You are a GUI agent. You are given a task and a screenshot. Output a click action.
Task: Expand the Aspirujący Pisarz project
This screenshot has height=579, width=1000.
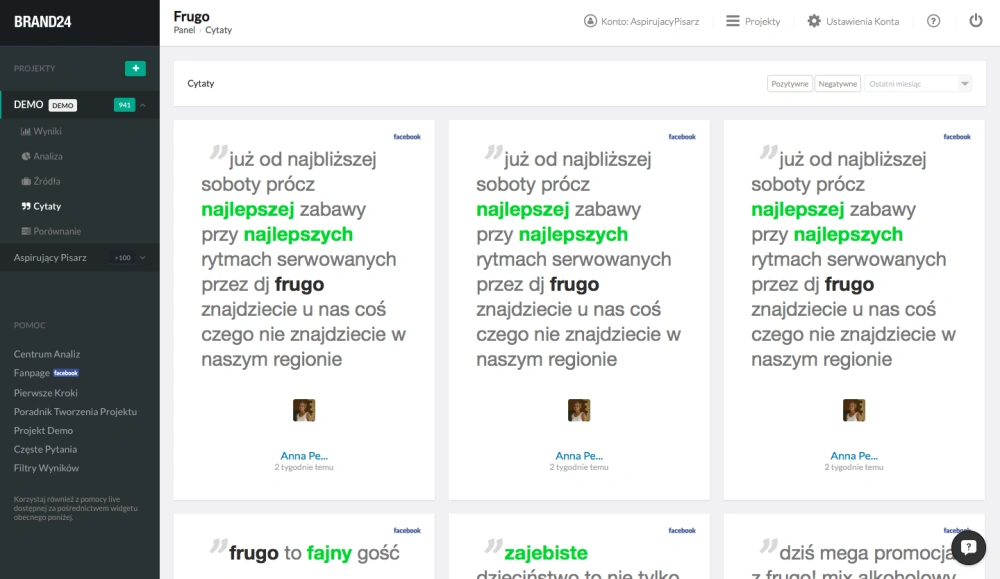[143, 258]
